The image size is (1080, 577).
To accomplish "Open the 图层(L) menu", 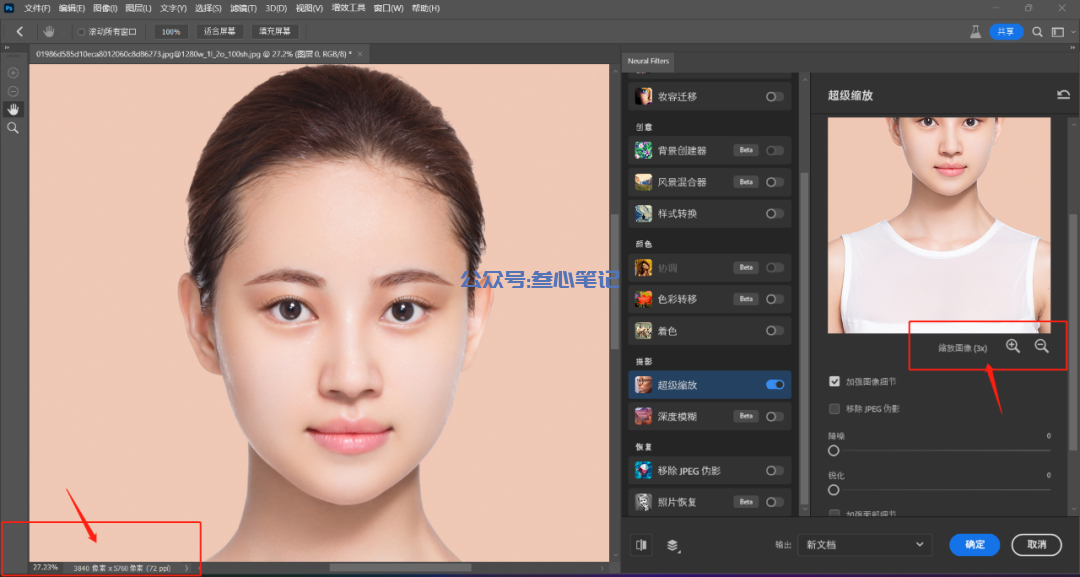I will (x=138, y=8).
